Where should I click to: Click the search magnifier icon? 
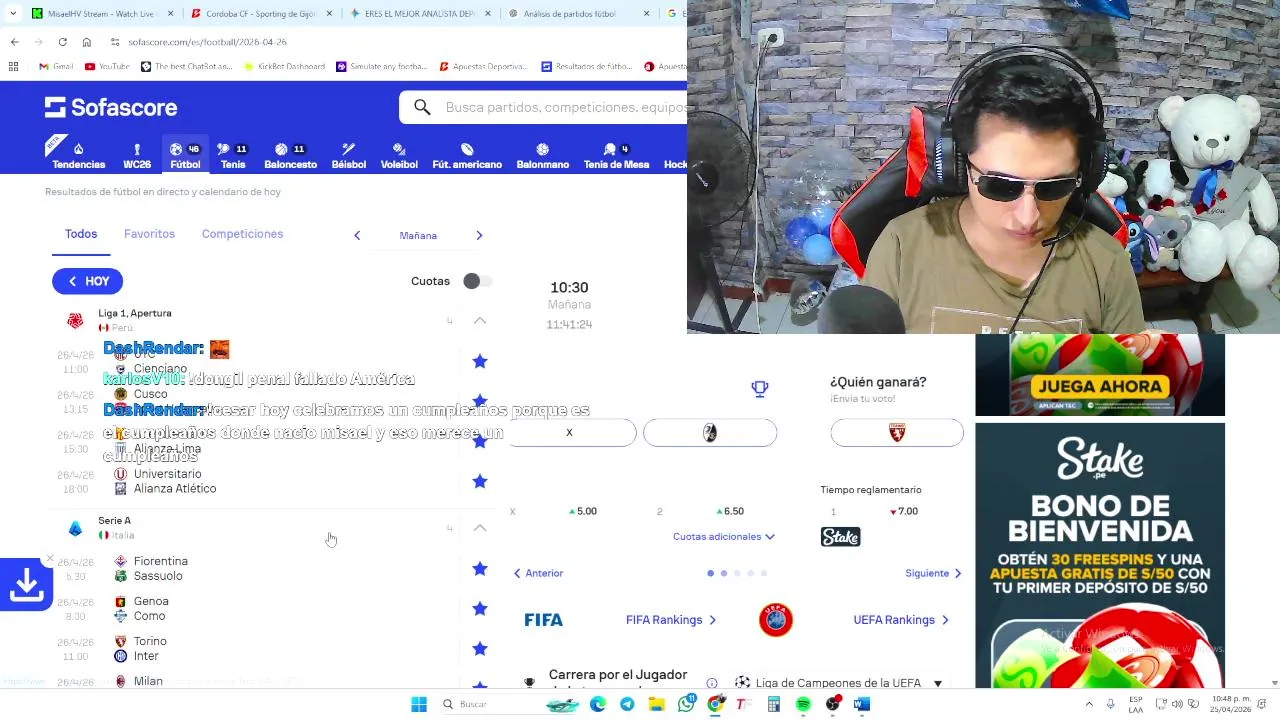[x=422, y=107]
